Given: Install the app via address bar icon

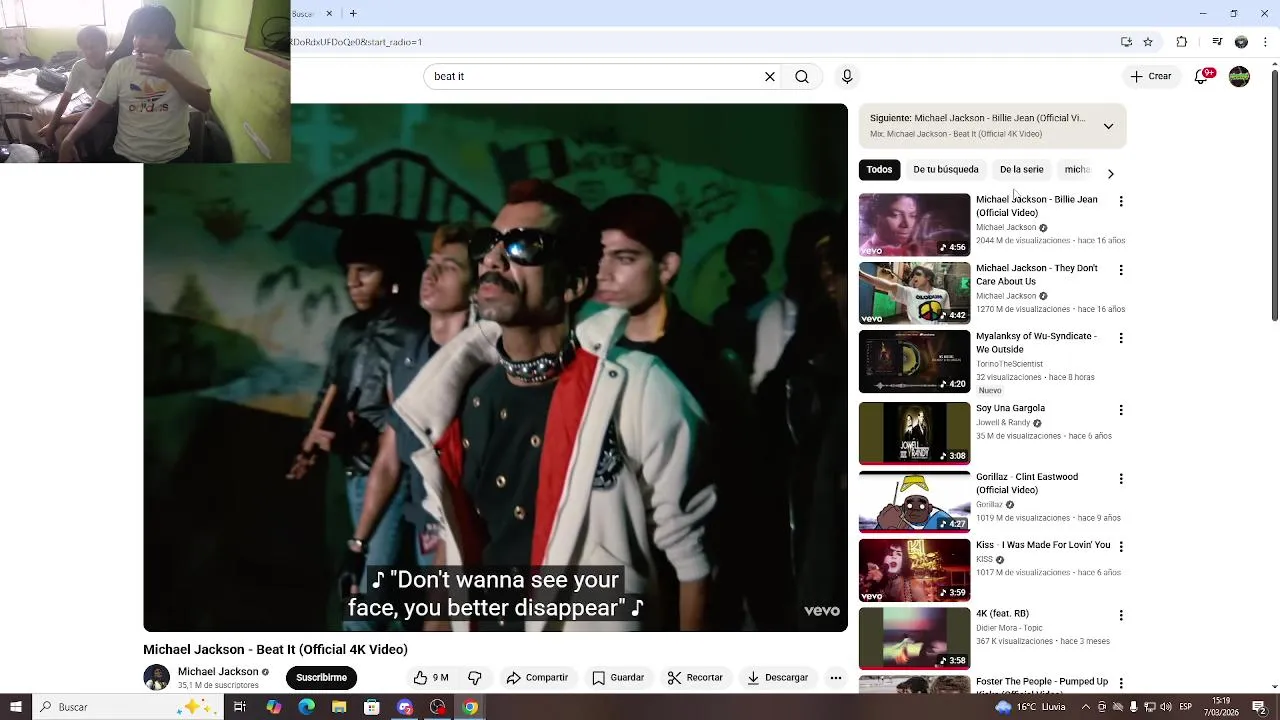Looking at the screenshot, I should pyautogui.click(x=1126, y=42).
